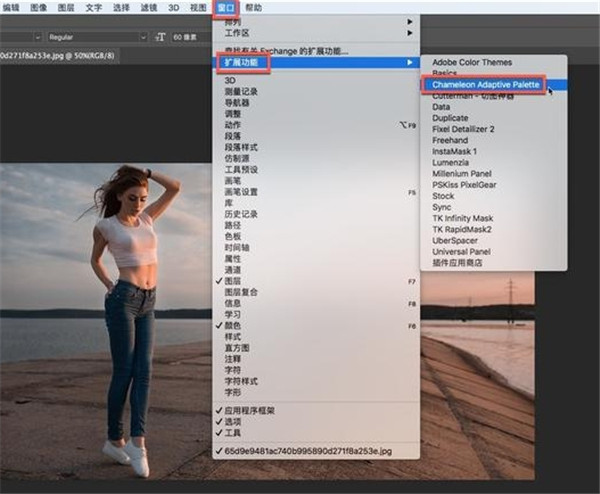Expand the 工作区 submenu
600x494 pixels.
316,33
